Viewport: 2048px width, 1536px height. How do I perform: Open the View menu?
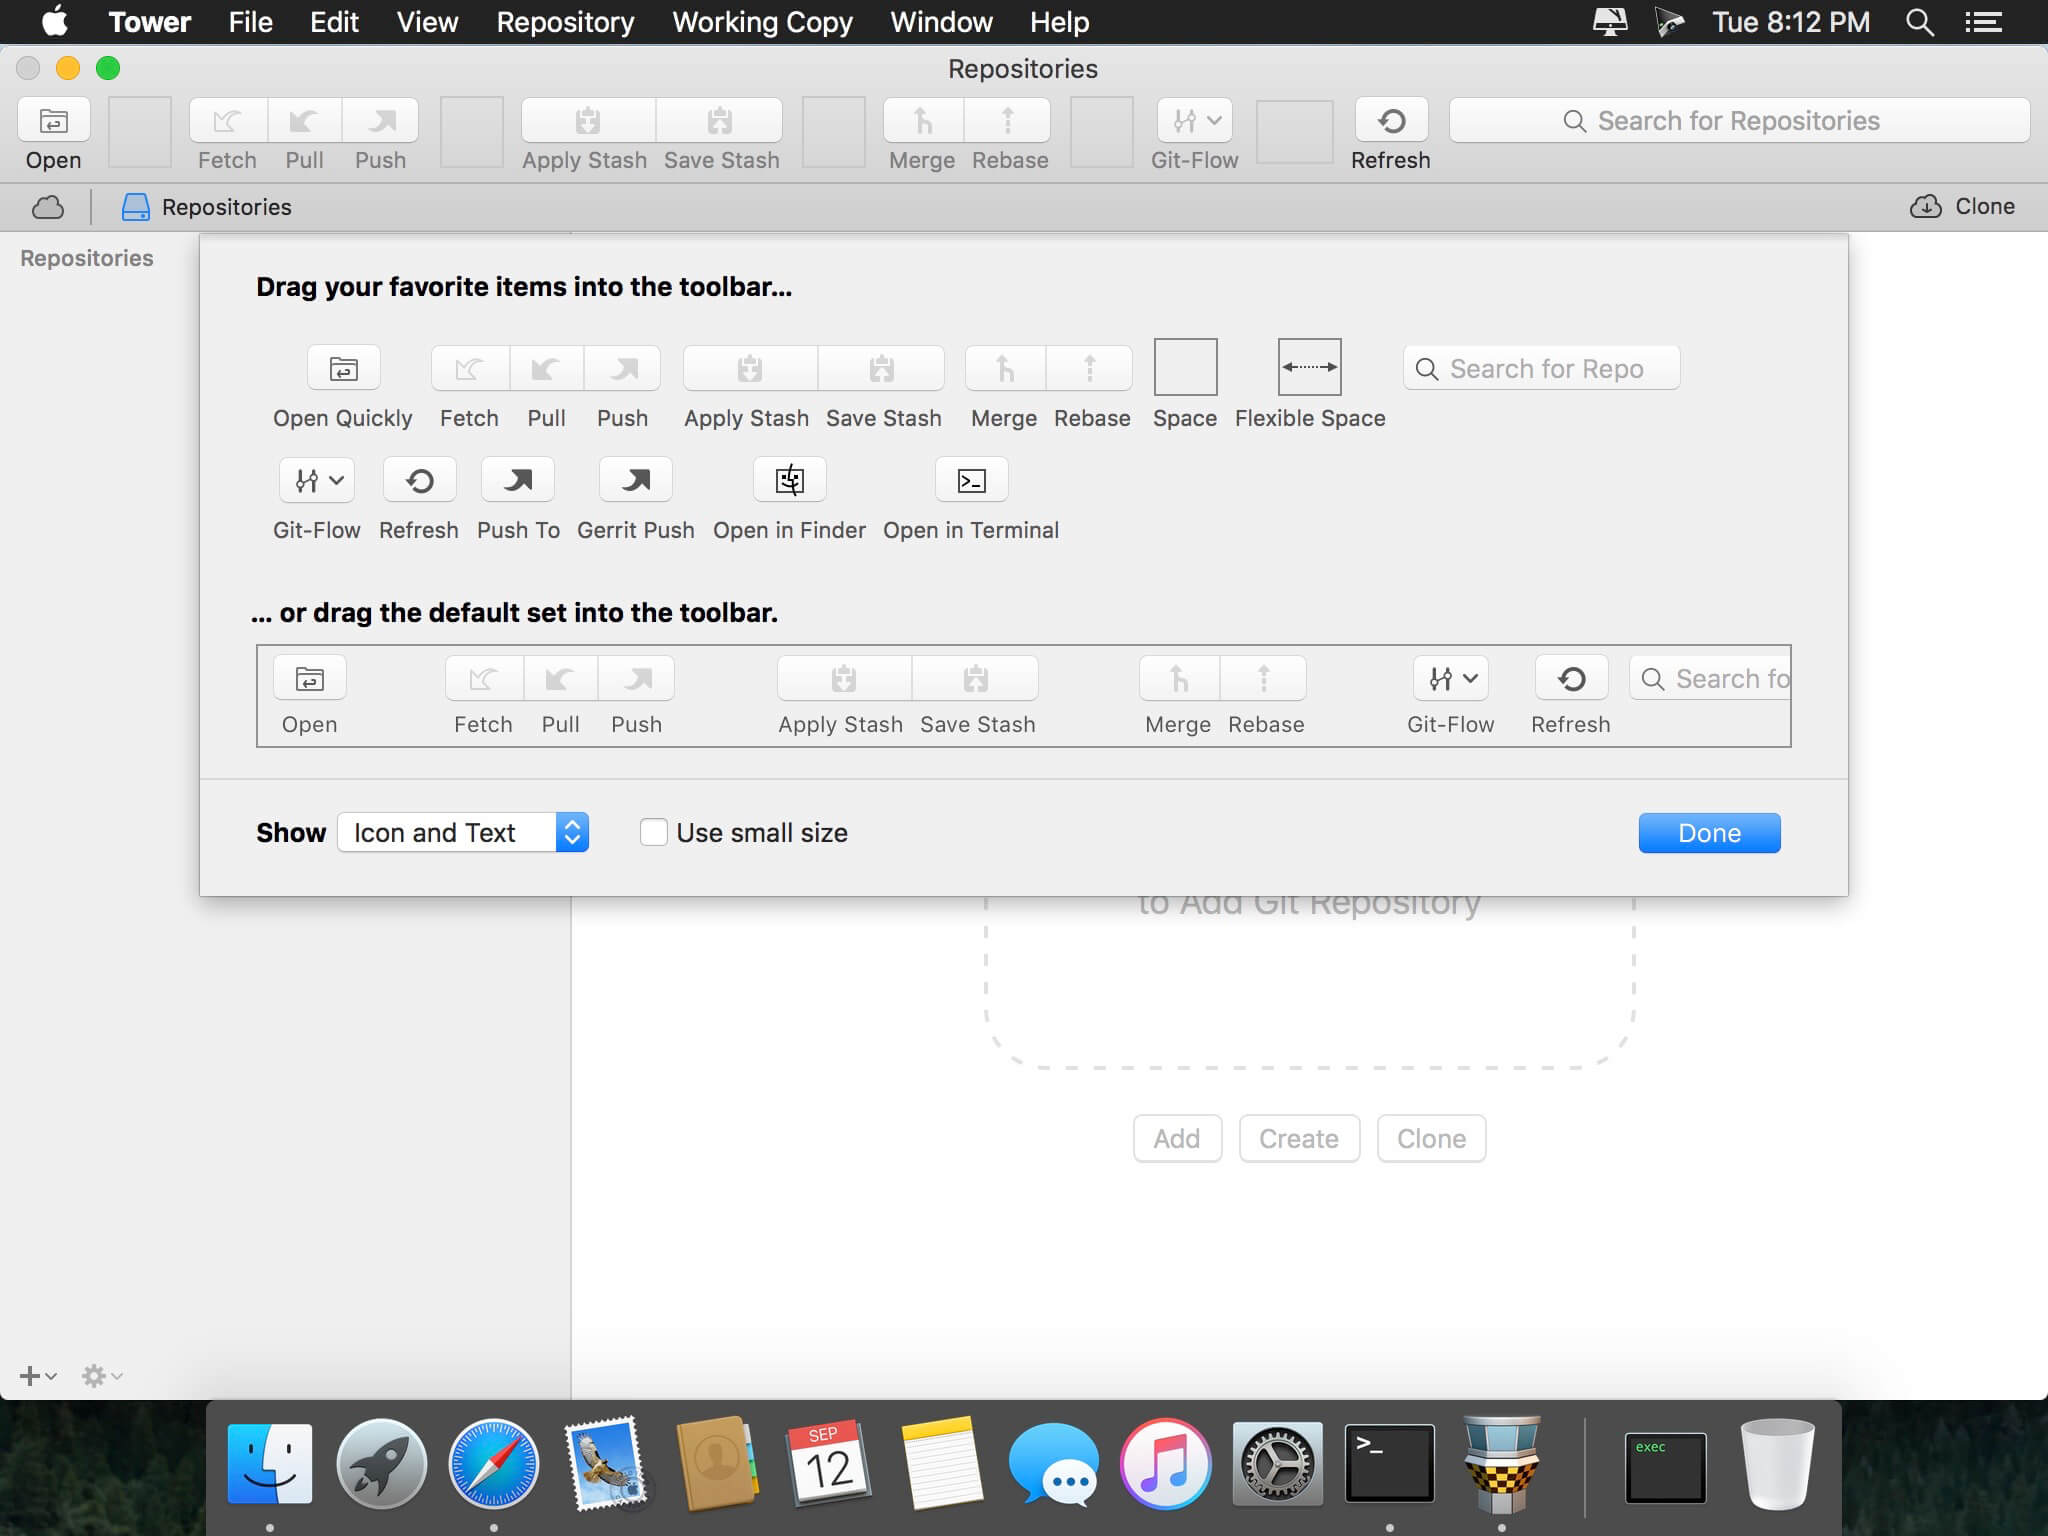[427, 22]
